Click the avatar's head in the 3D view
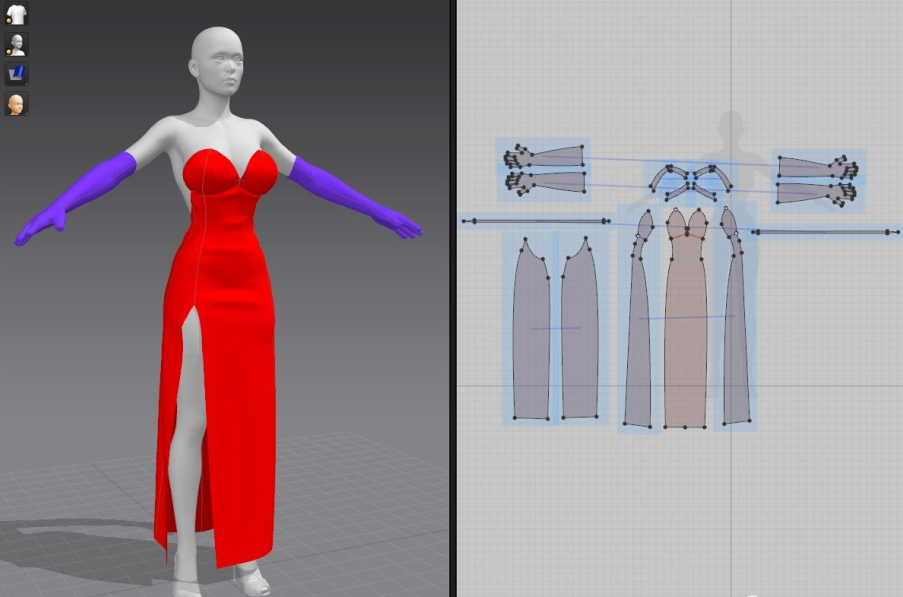Viewport: 903px width, 597px height. [217, 60]
